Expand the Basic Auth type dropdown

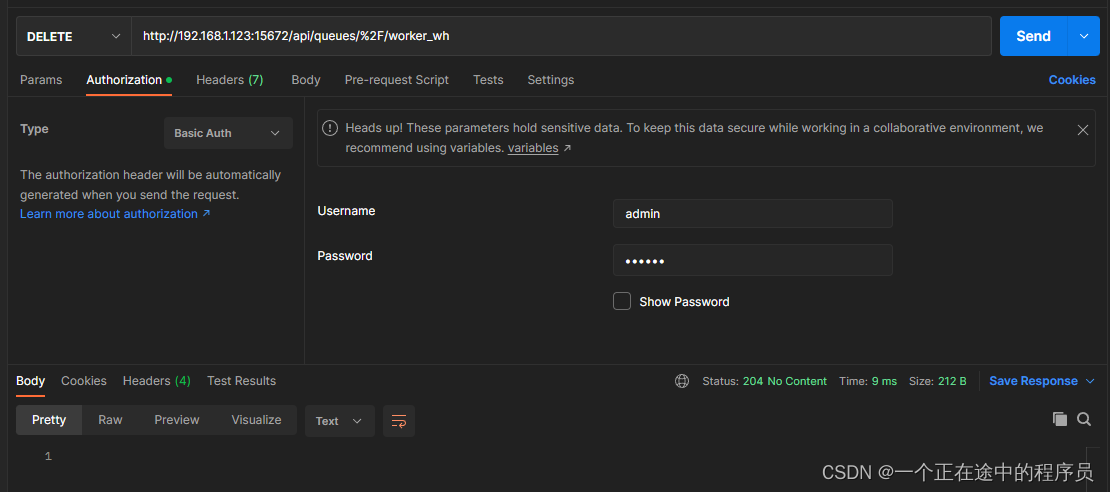click(x=228, y=133)
